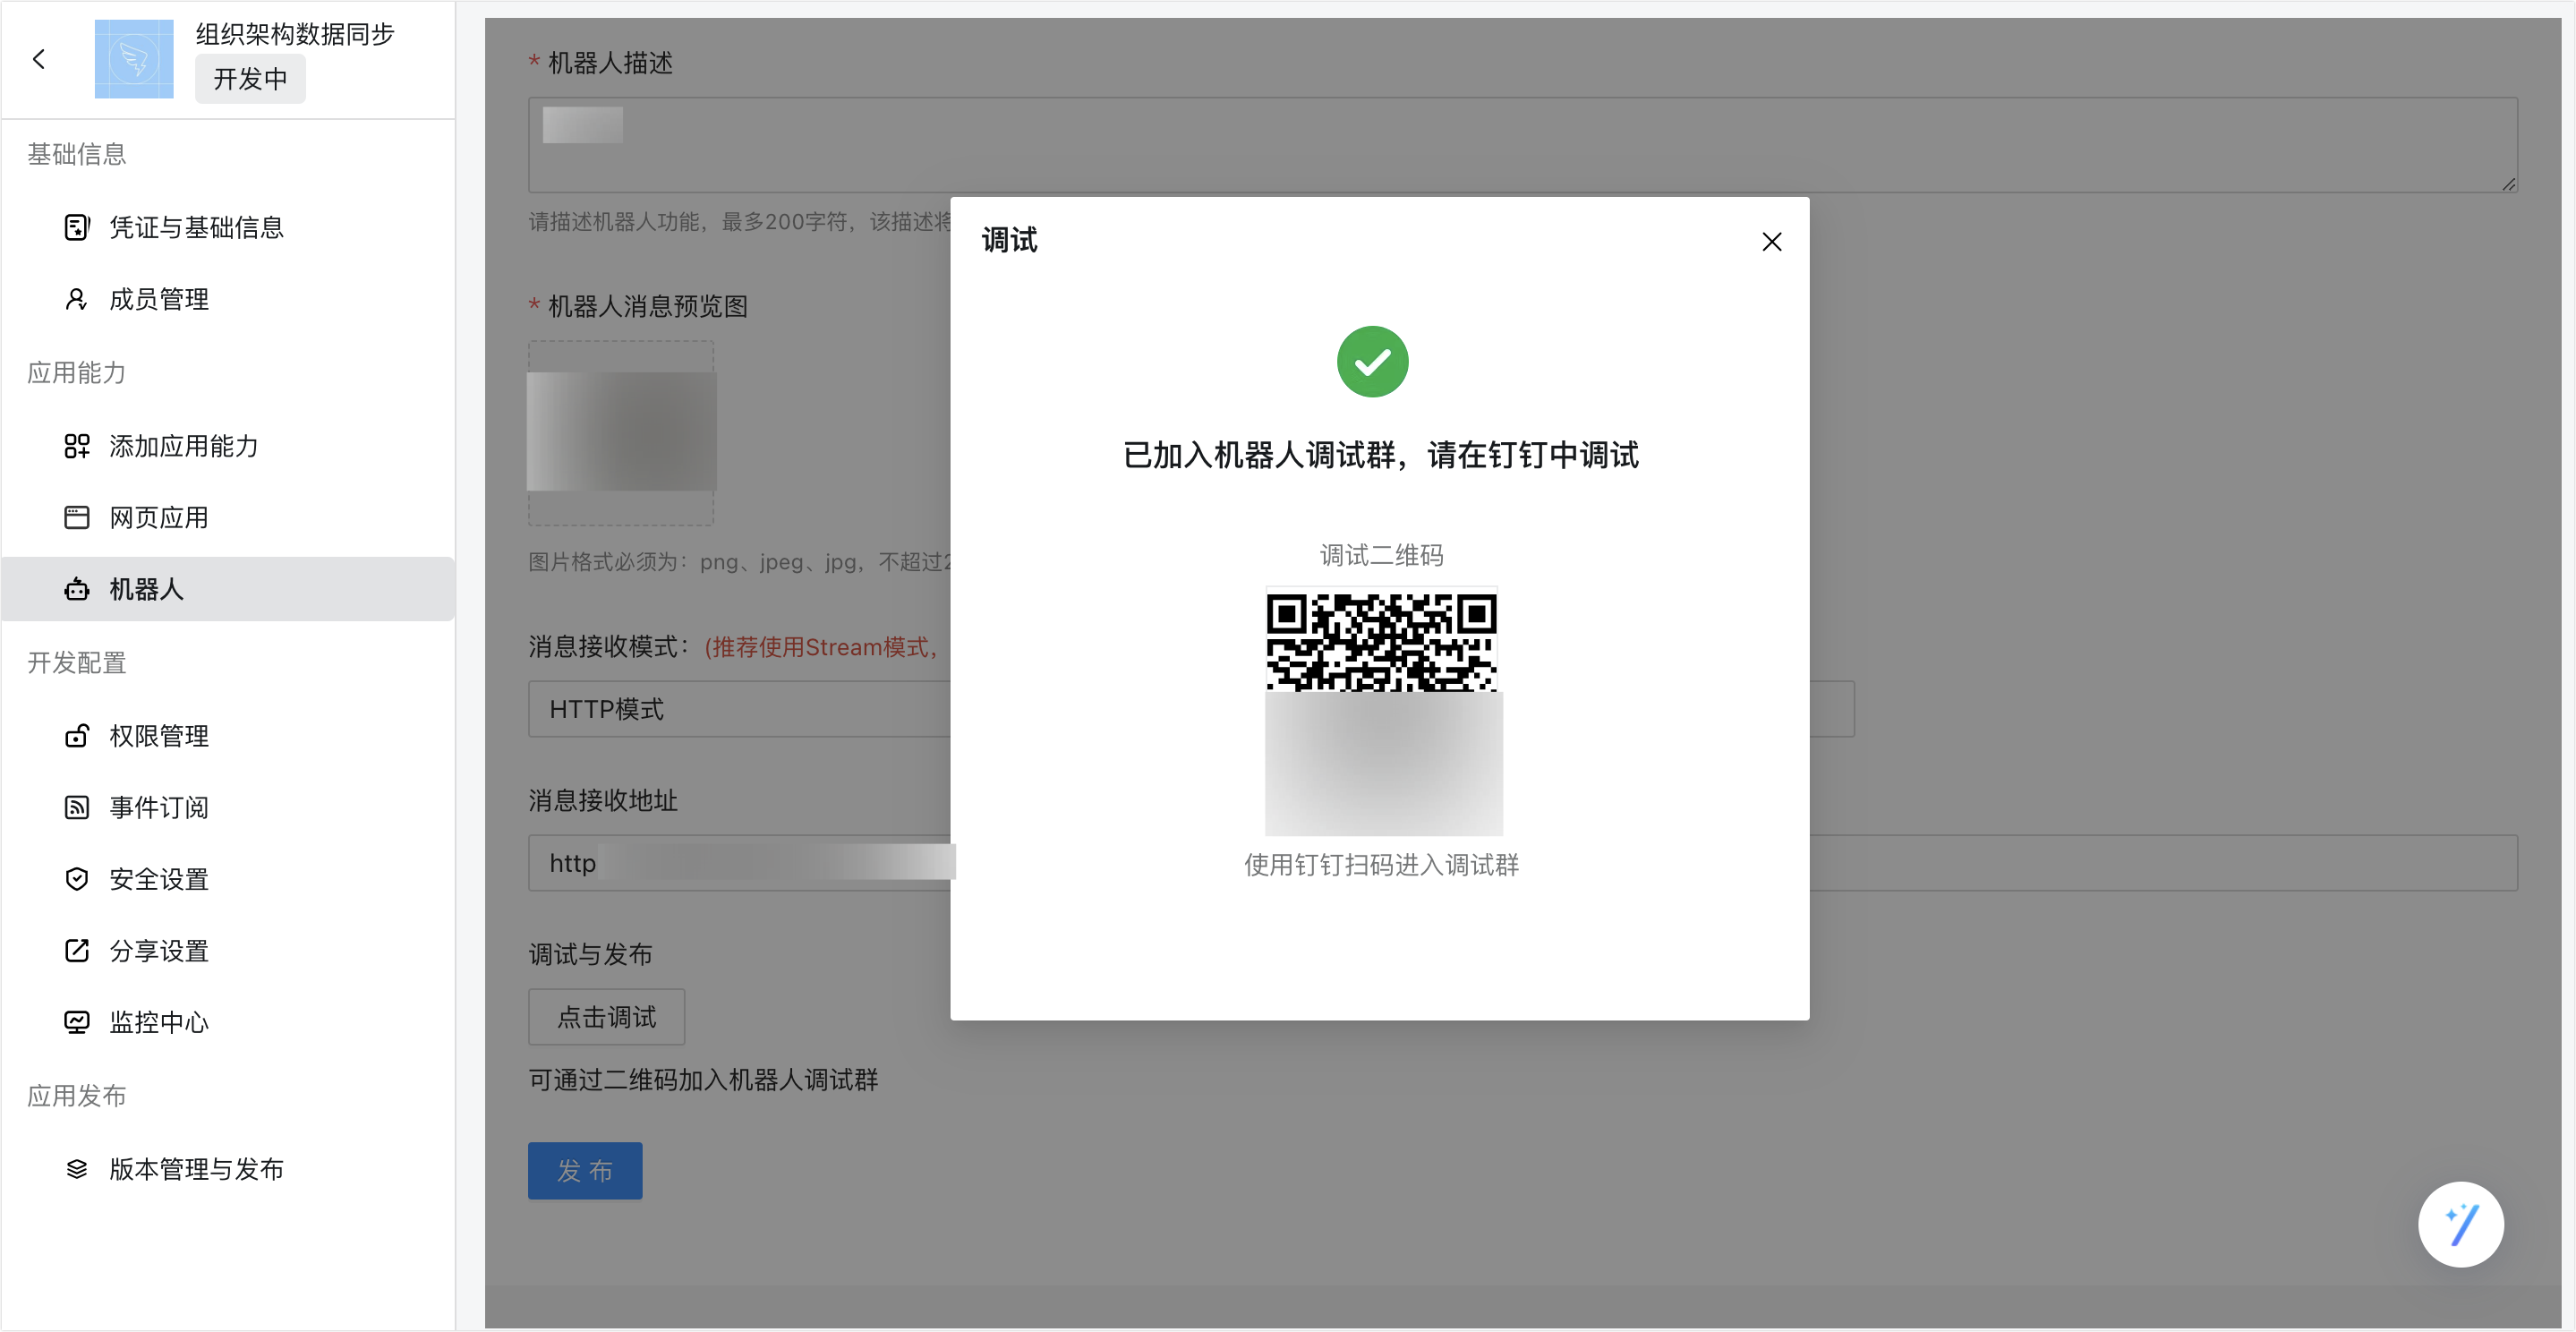Close the 调试 dialog with X
Screen dimensions: 2576x1332
coord(1771,242)
